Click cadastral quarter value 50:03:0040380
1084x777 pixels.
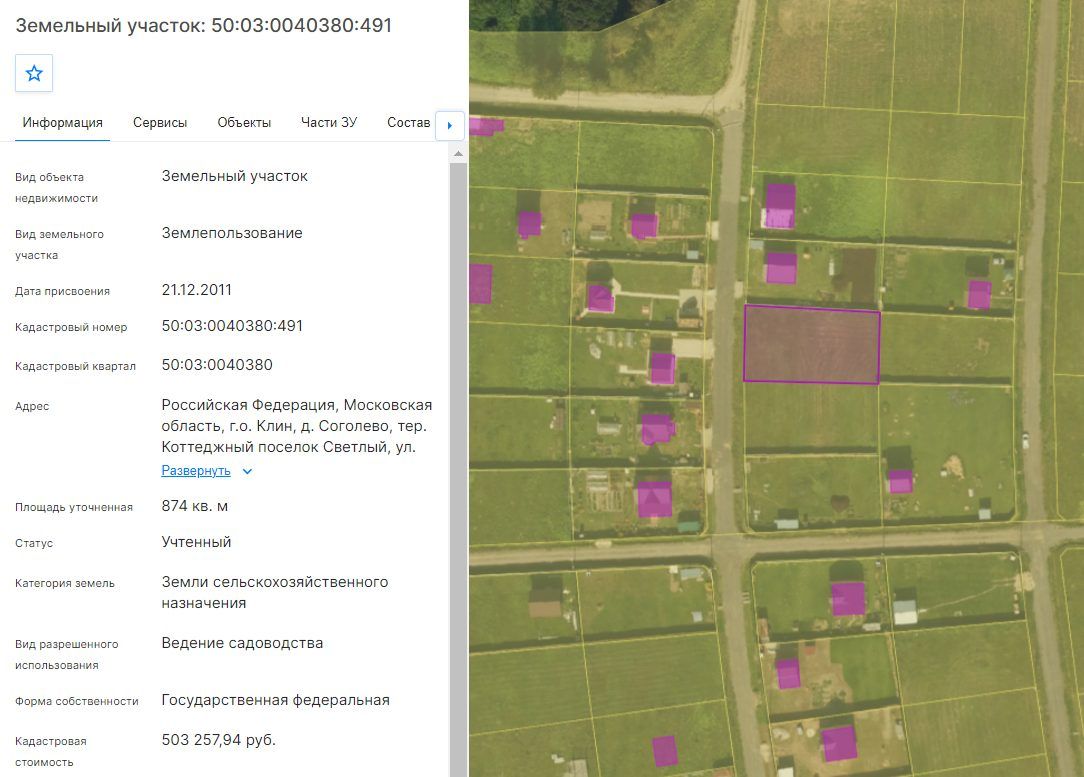(x=217, y=365)
